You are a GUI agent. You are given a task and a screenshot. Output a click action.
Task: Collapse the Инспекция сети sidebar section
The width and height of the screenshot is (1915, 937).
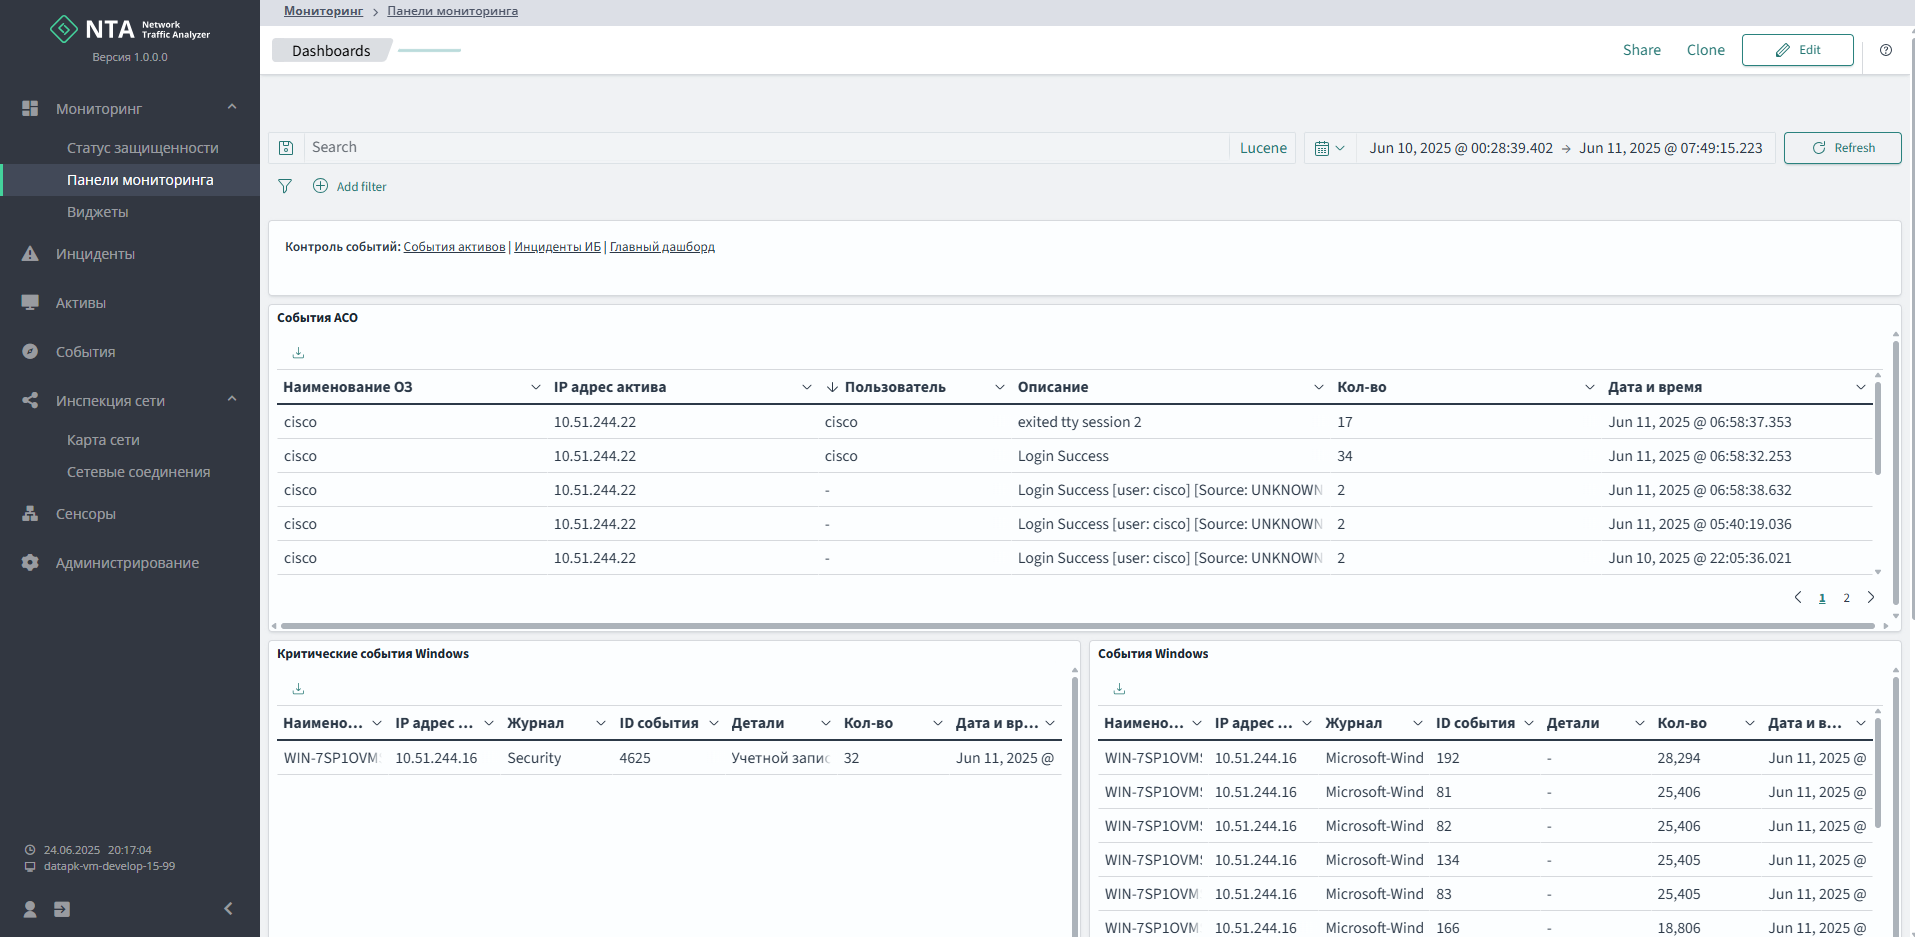pyautogui.click(x=232, y=400)
